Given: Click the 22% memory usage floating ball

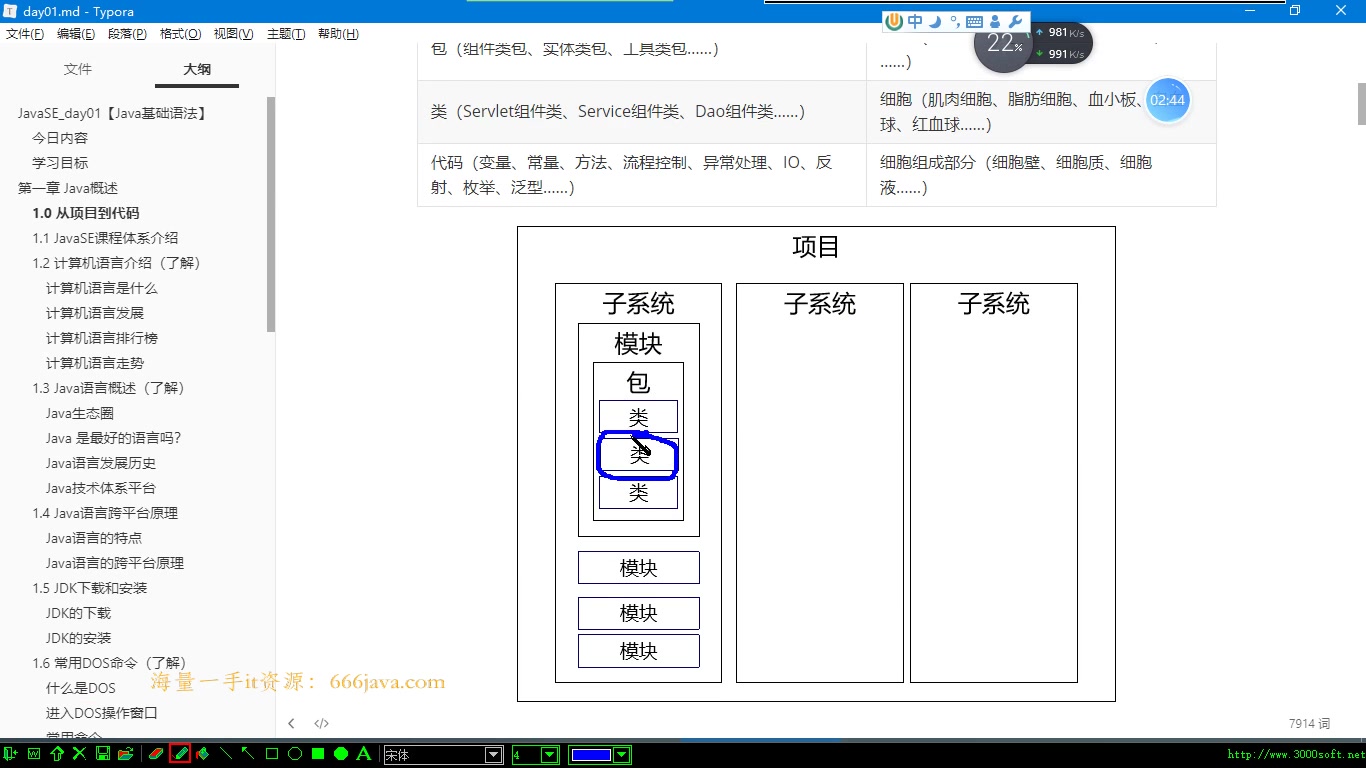Looking at the screenshot, I should click(x=1003, y=44).
